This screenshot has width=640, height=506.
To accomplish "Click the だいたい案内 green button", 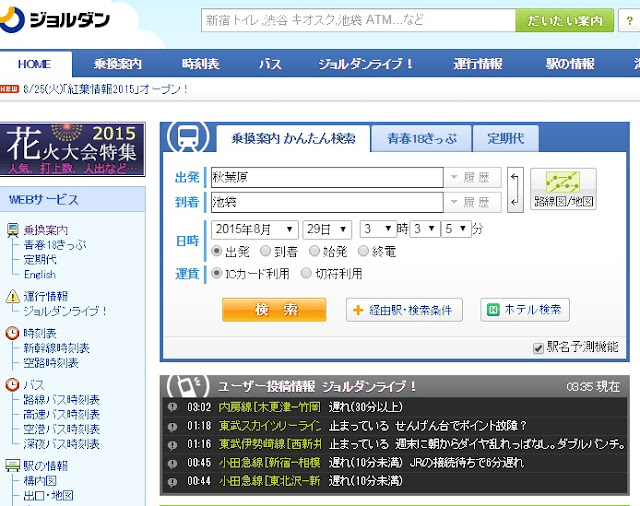I will pos(565,20).
